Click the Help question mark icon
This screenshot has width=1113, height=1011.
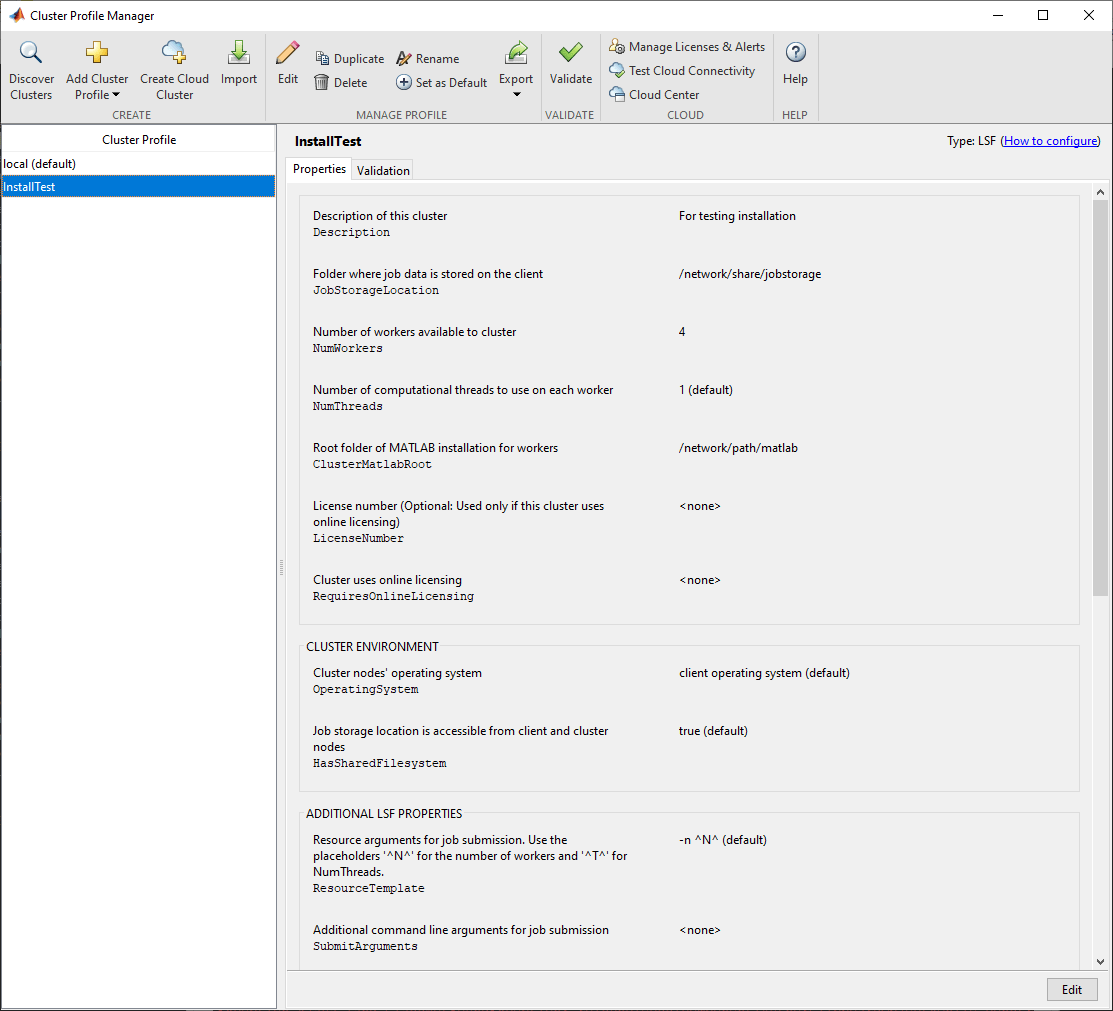click(x=796, y=53)
